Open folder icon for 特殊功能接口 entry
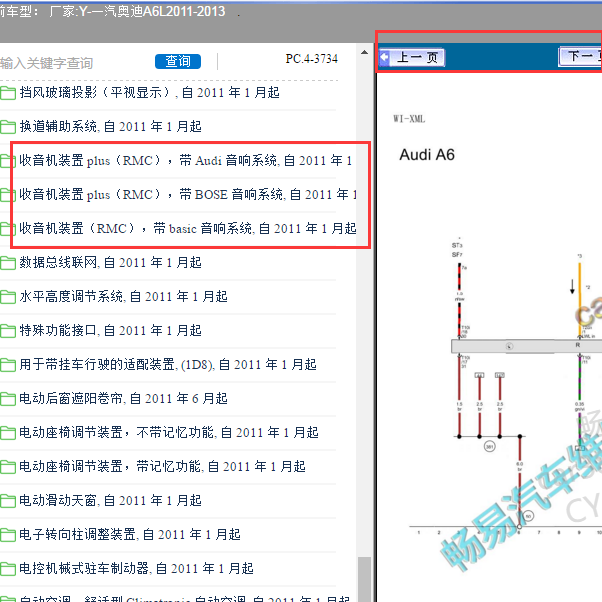 click(x=8, y=331)
